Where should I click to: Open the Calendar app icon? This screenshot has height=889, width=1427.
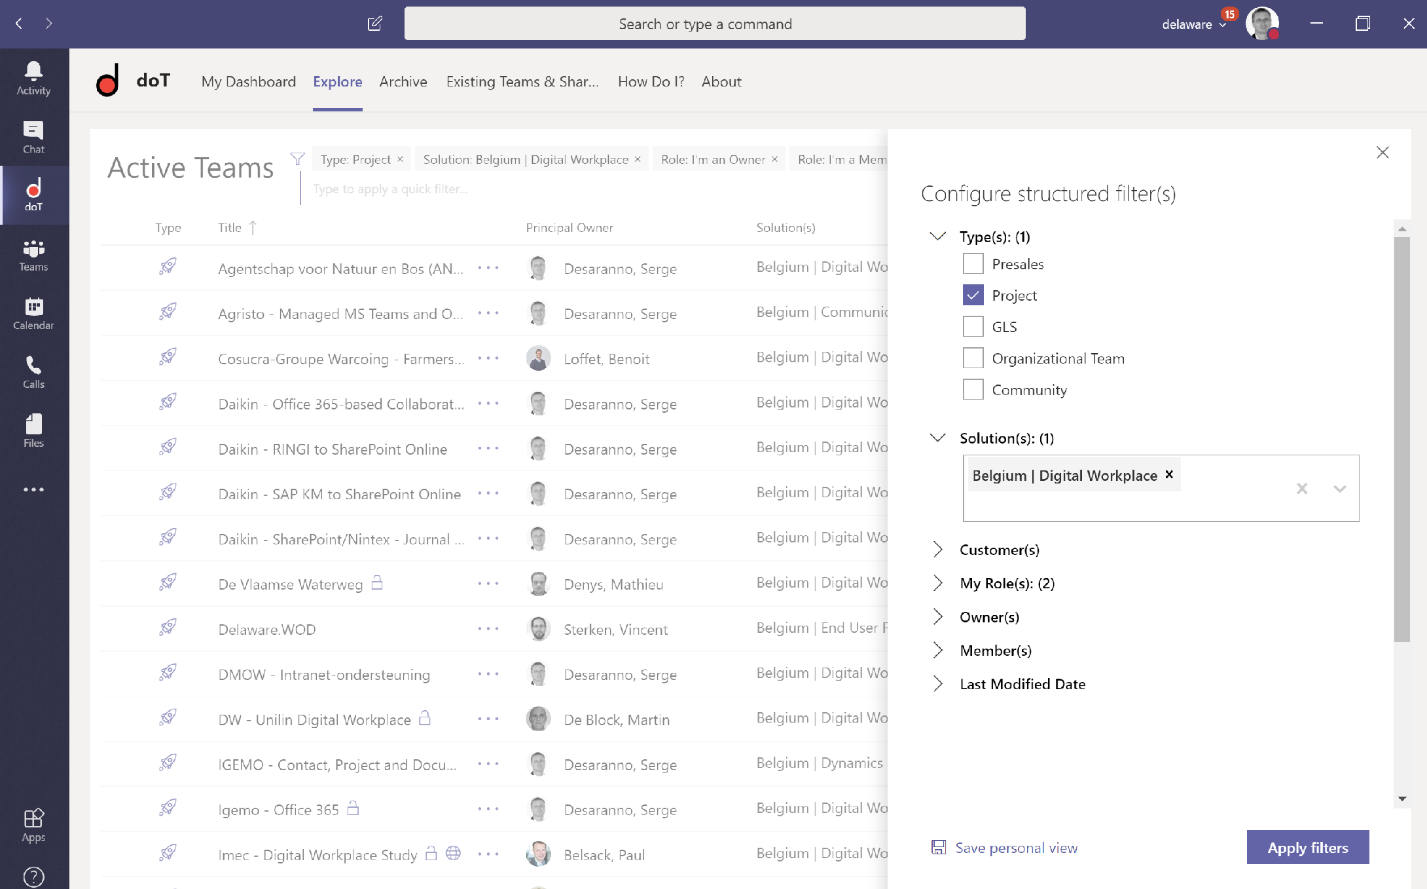click(34, 313)
